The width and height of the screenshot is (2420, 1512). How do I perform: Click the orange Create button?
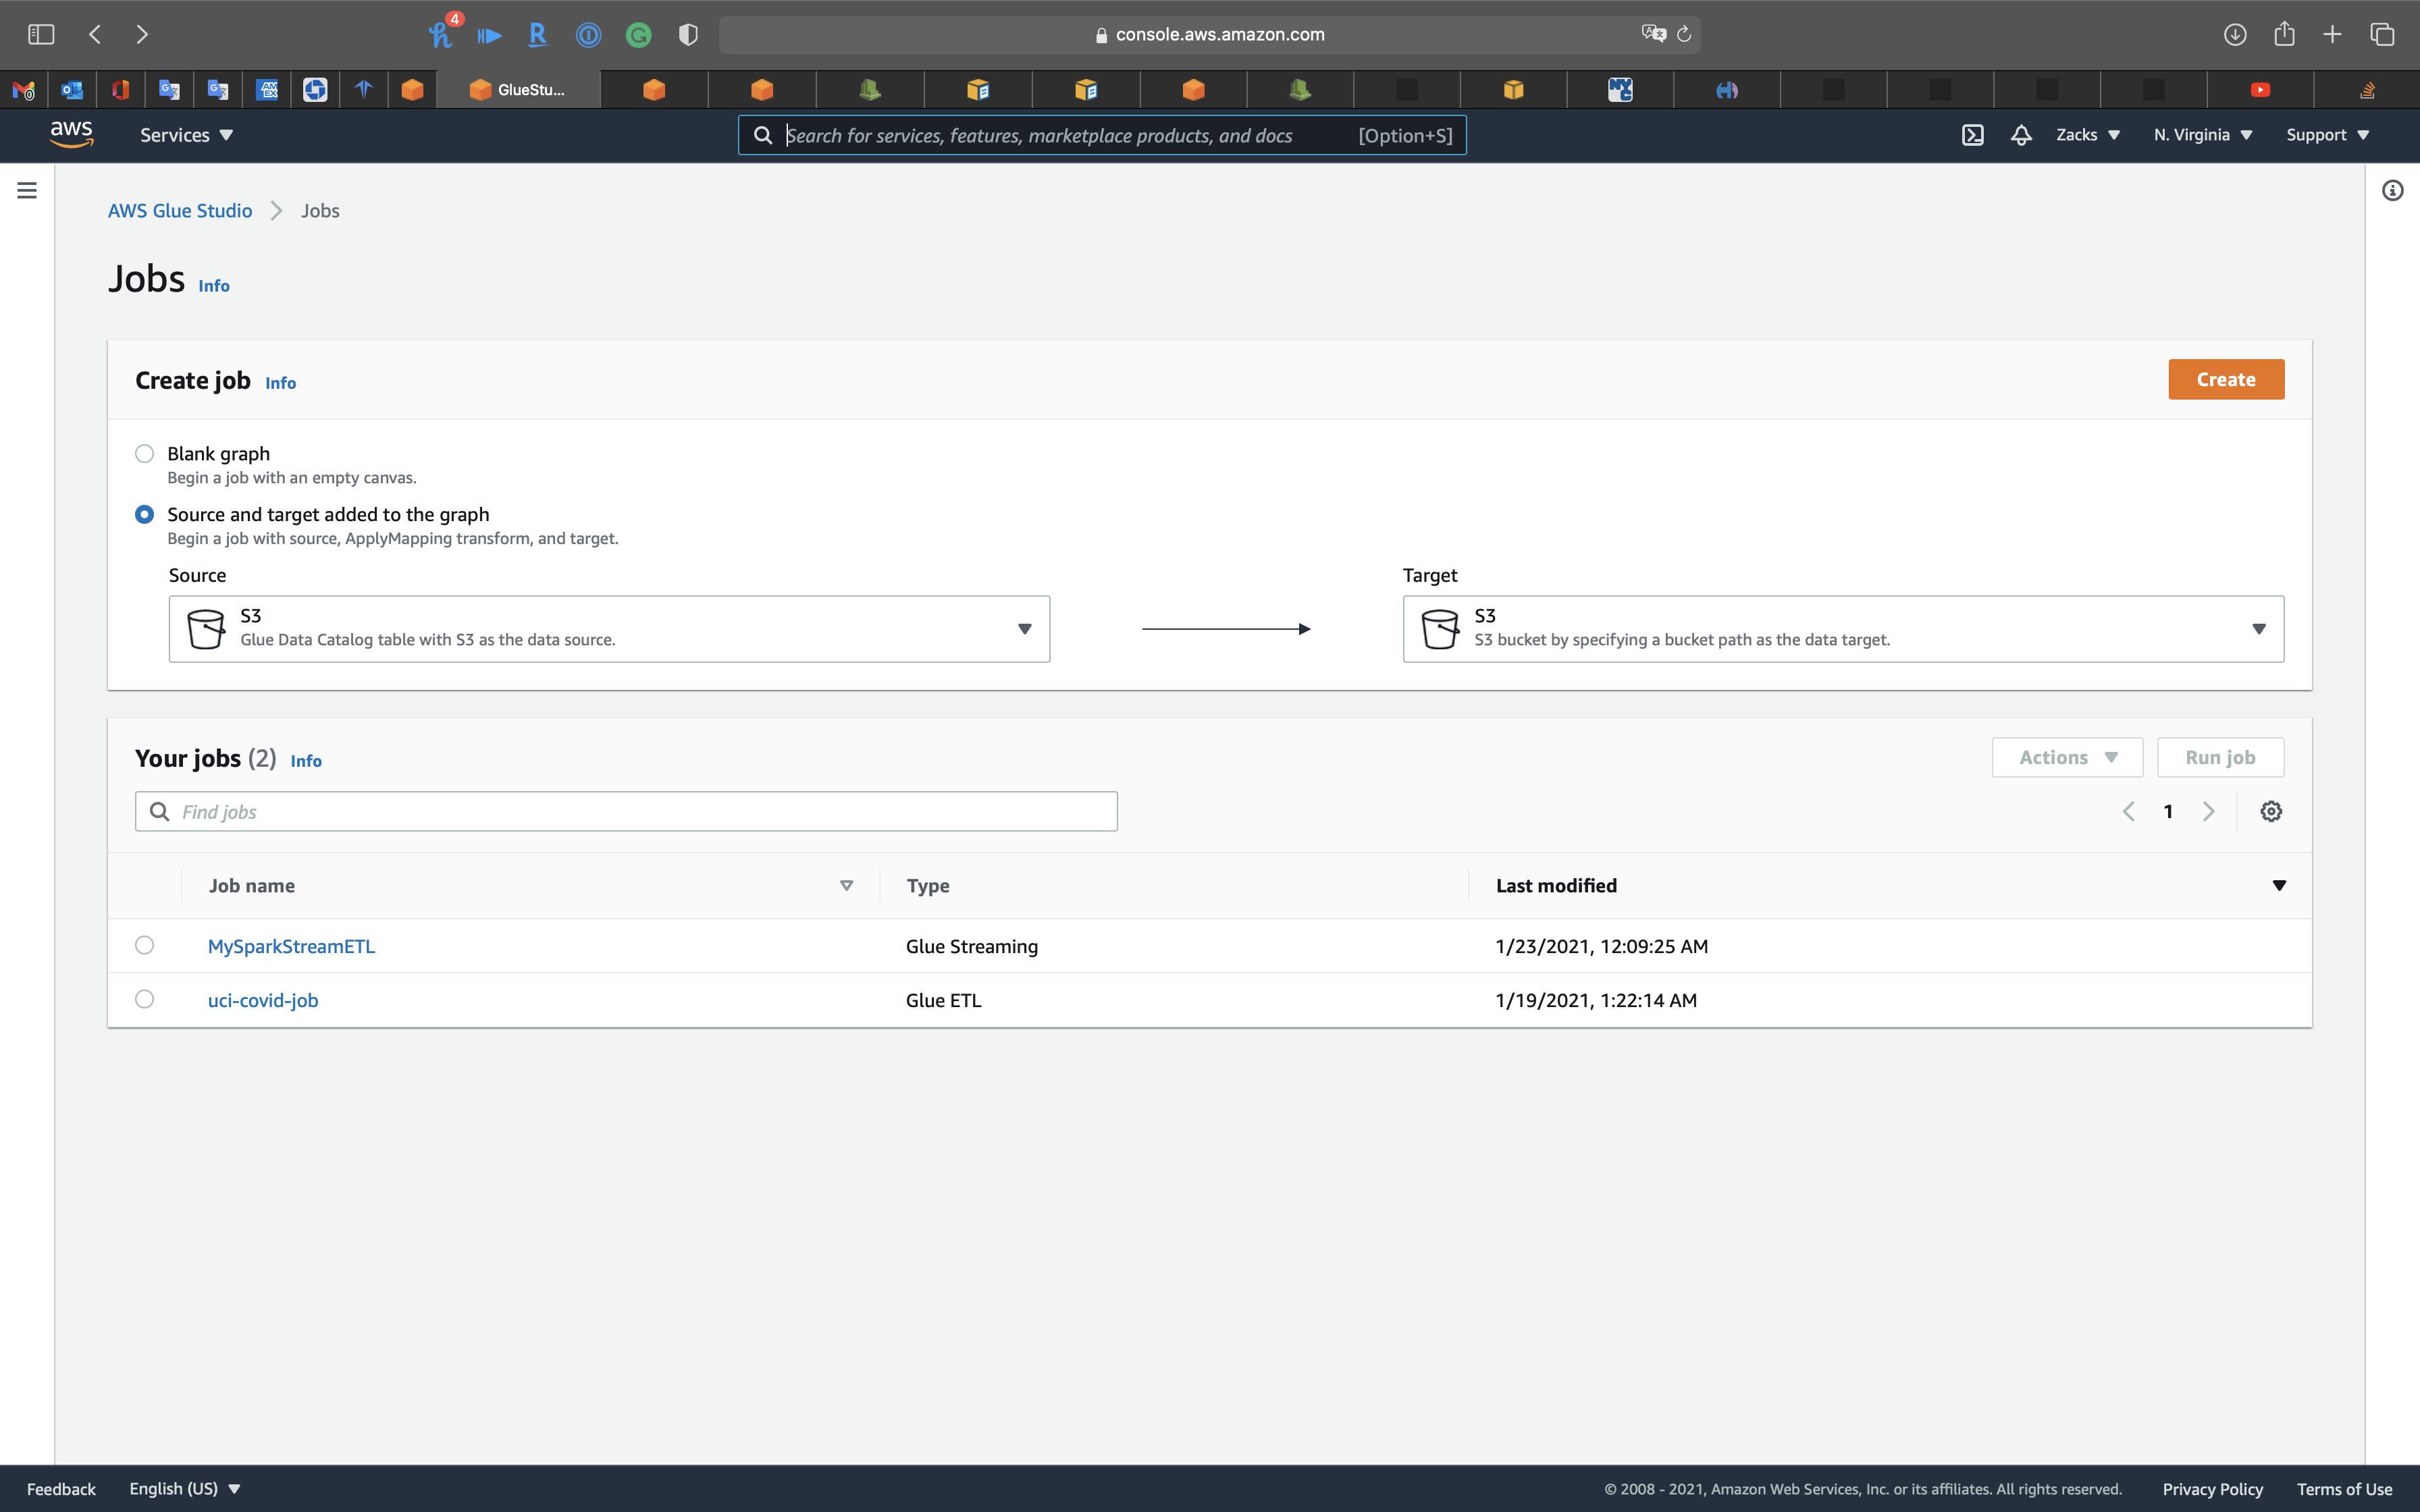(2225, 379)
